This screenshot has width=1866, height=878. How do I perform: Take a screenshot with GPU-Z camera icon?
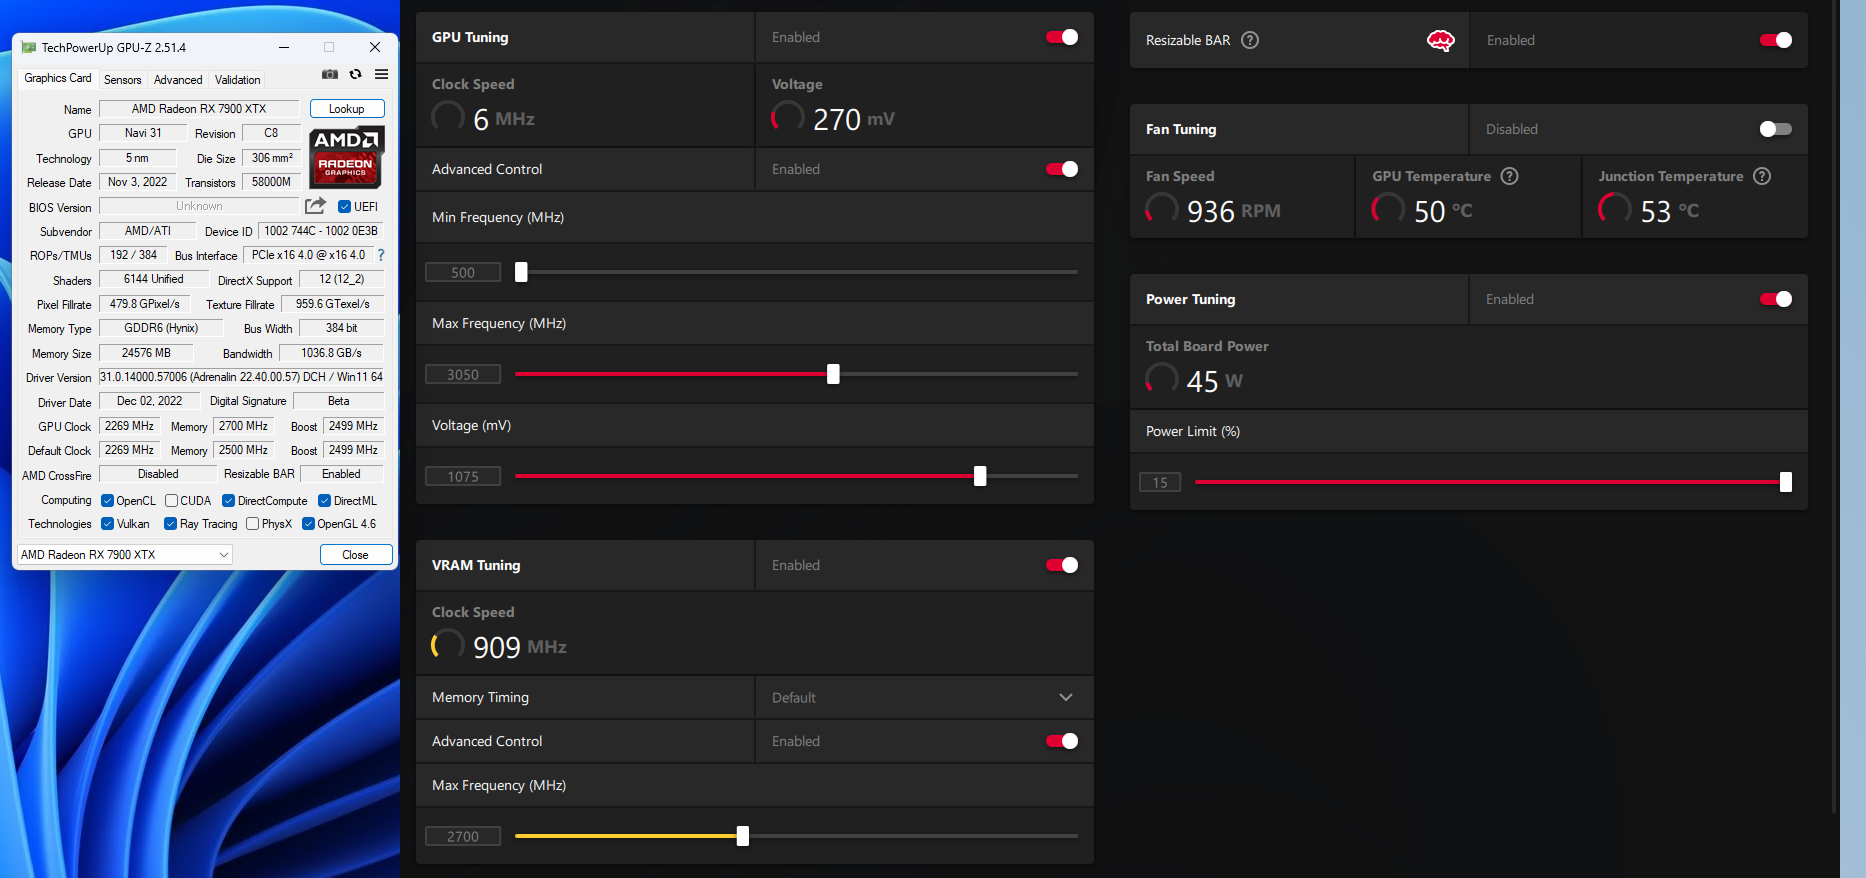point(330,74)
